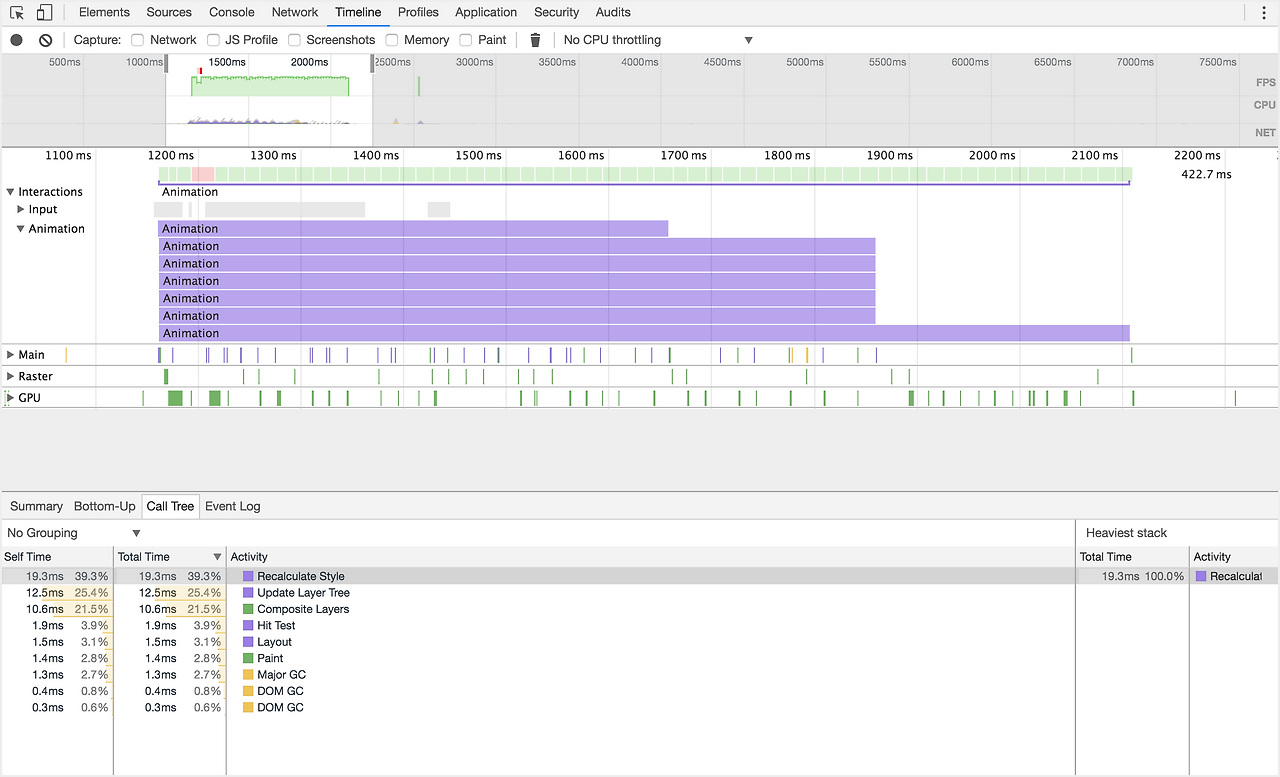Select the Layout activity row
Image resolution: width=1280 pixels, height=777 pixels.
tap(538, 642)
